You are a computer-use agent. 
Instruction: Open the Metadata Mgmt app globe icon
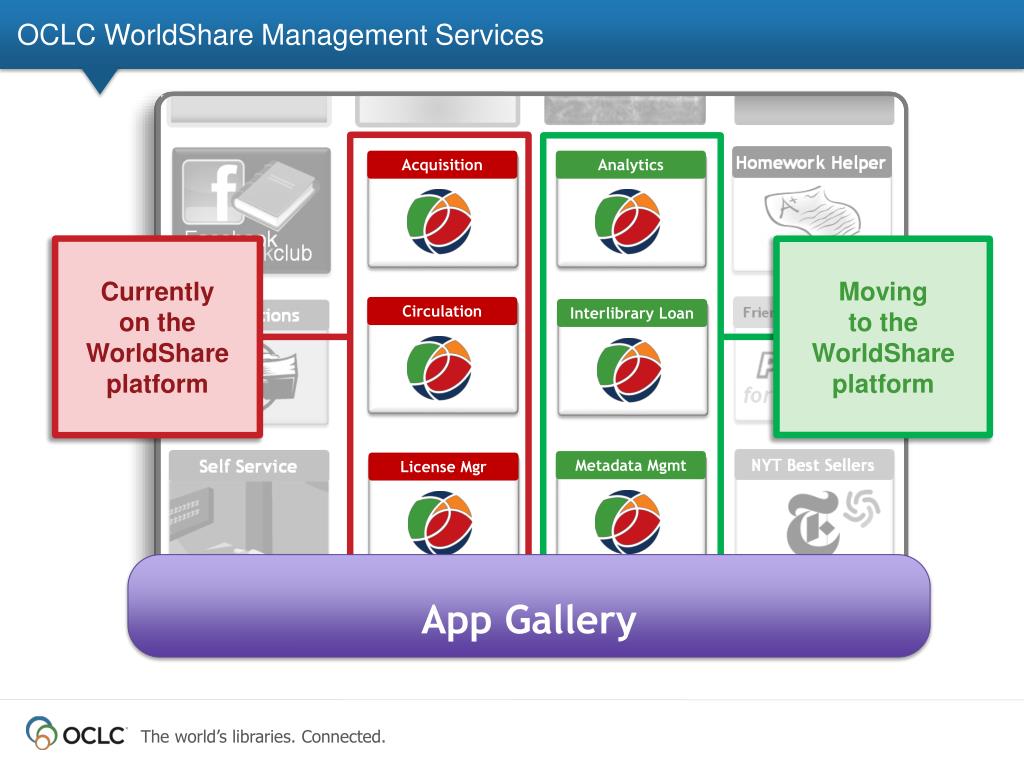click(628, 522)
